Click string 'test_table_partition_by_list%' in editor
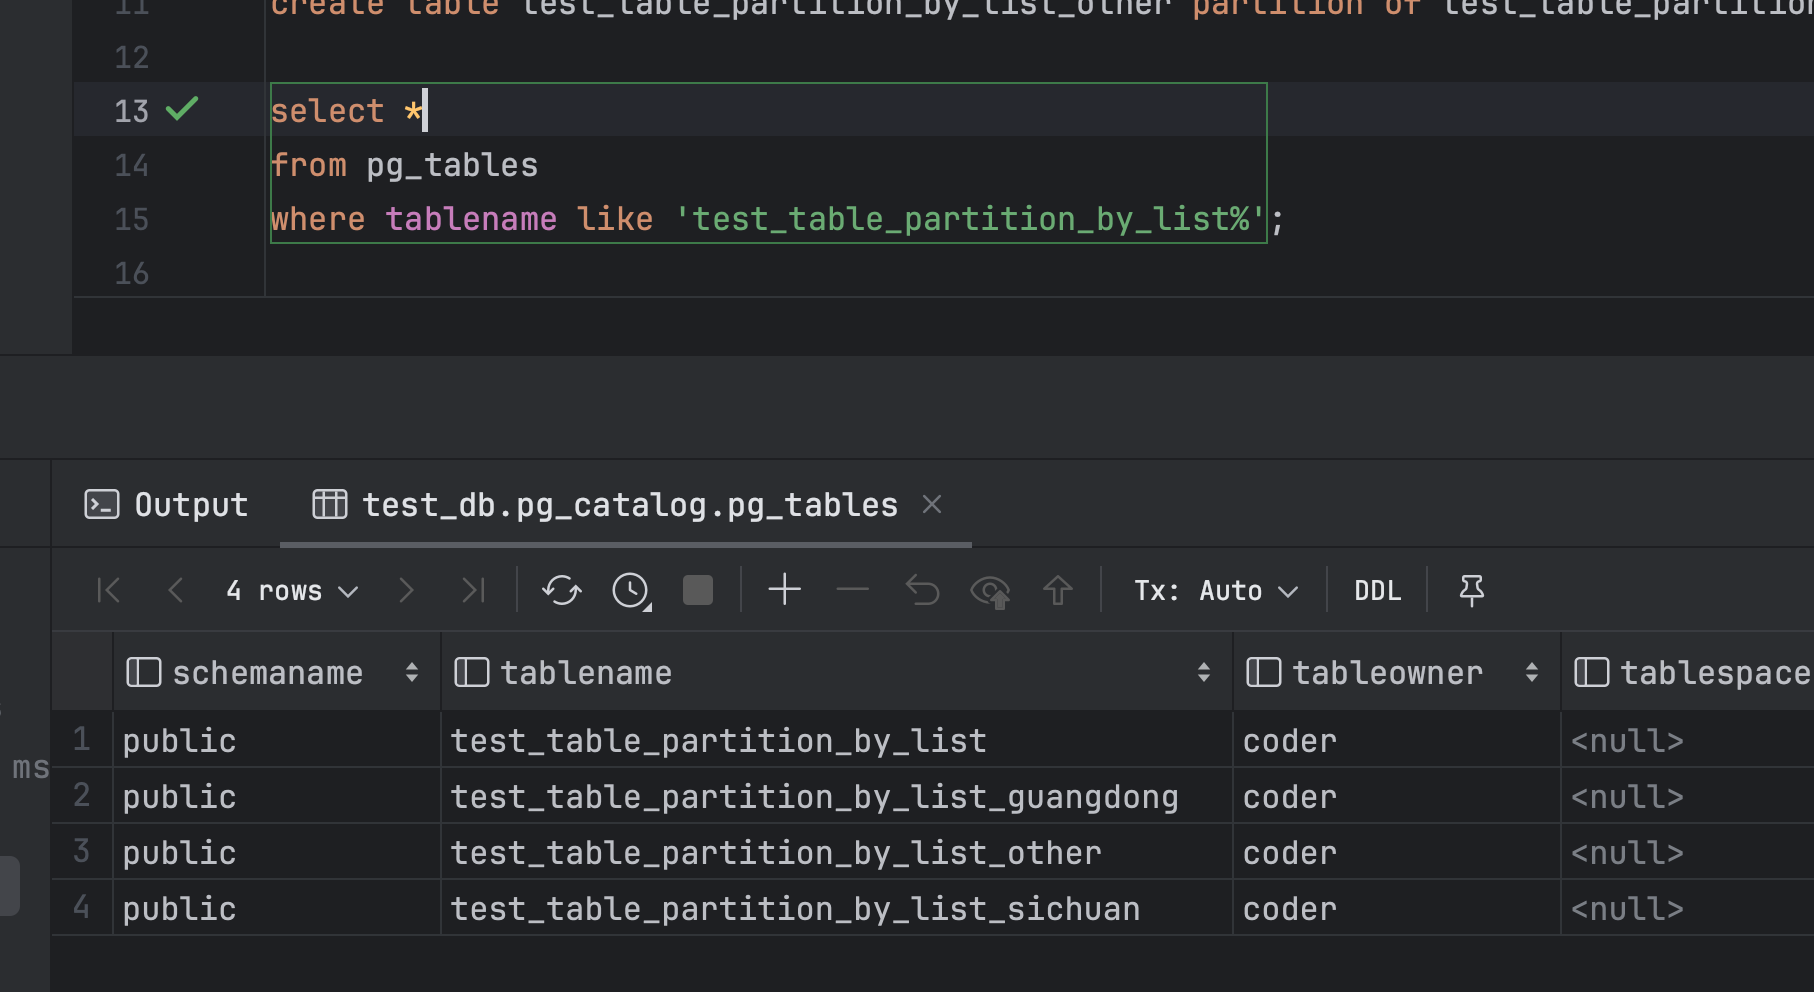Image resolution: width=1814 pixels, height=992 pixels. (x=970, y=219)
